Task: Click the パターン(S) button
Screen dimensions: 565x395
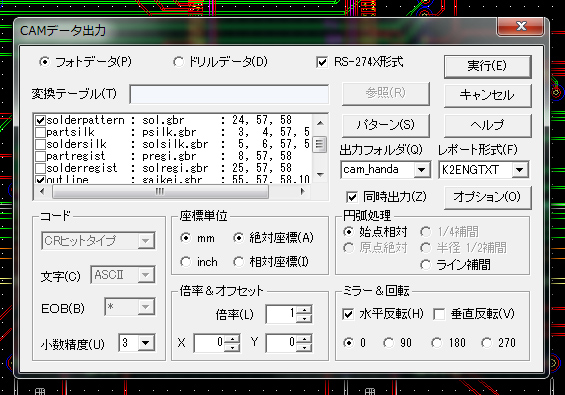Action: coord(386,125)
